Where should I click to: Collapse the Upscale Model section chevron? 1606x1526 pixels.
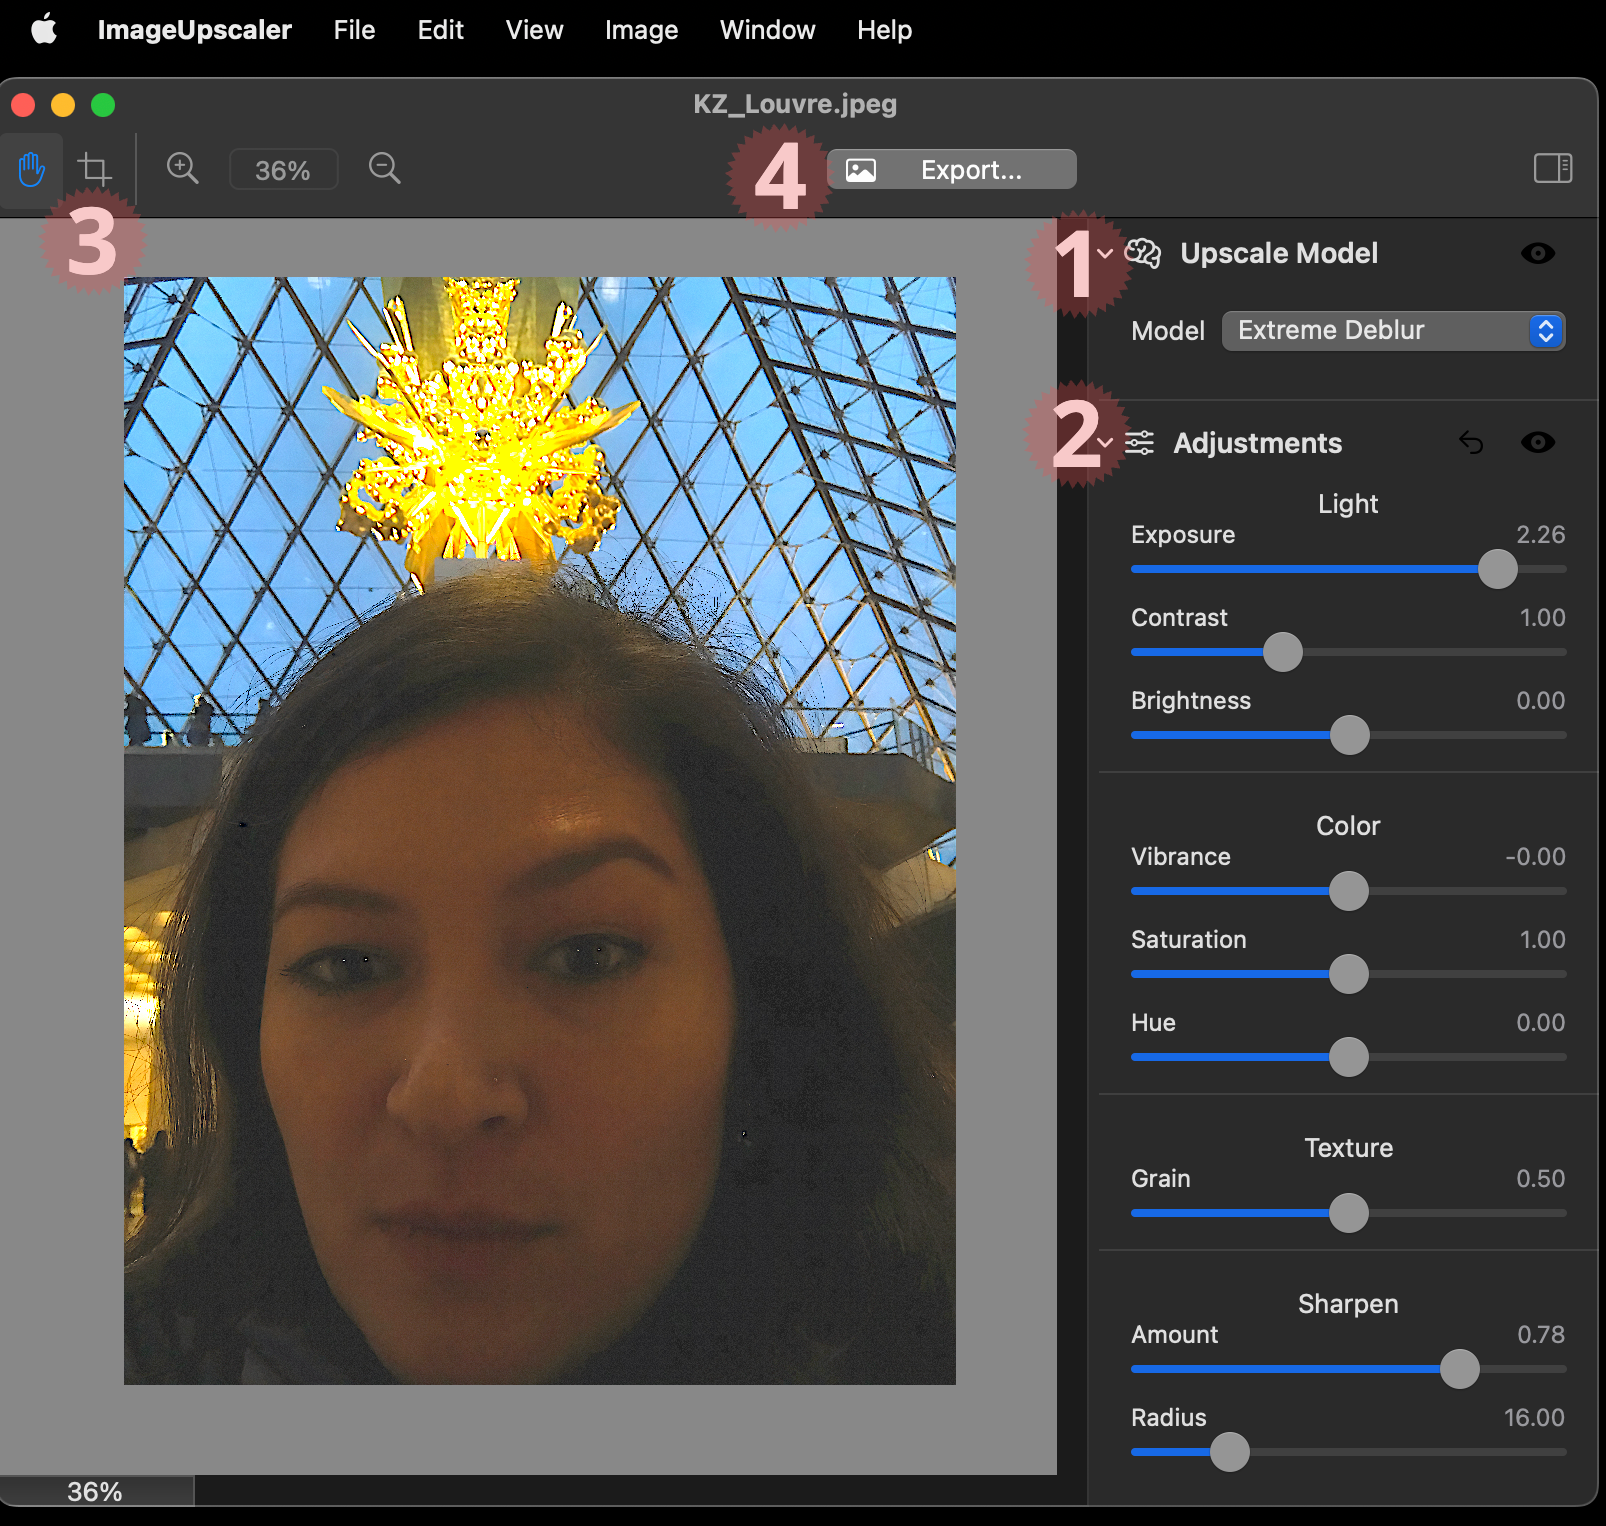pos(1105,254)
